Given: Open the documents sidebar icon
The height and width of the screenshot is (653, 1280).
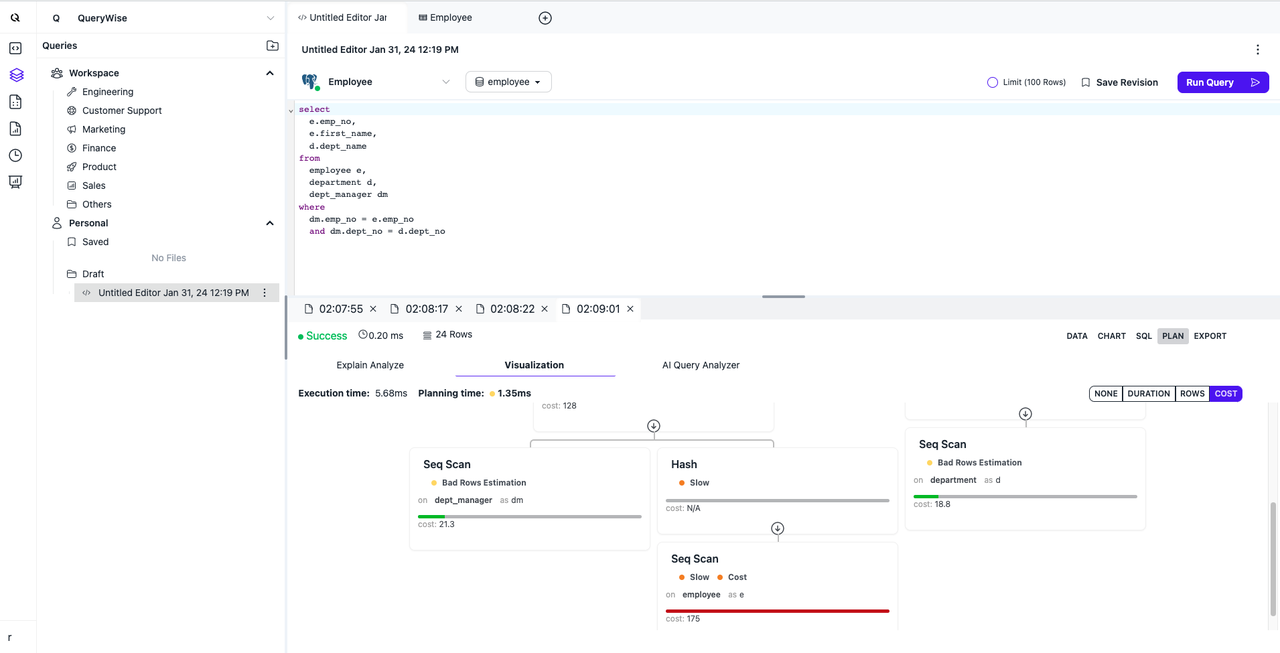Looking at the screenshot, I should tap(15, 102).
